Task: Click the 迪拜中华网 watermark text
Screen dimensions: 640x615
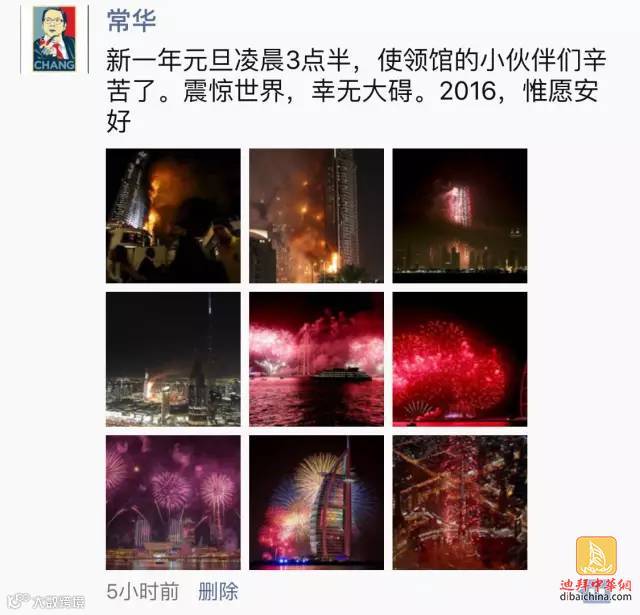Action: tap(596, 585)
